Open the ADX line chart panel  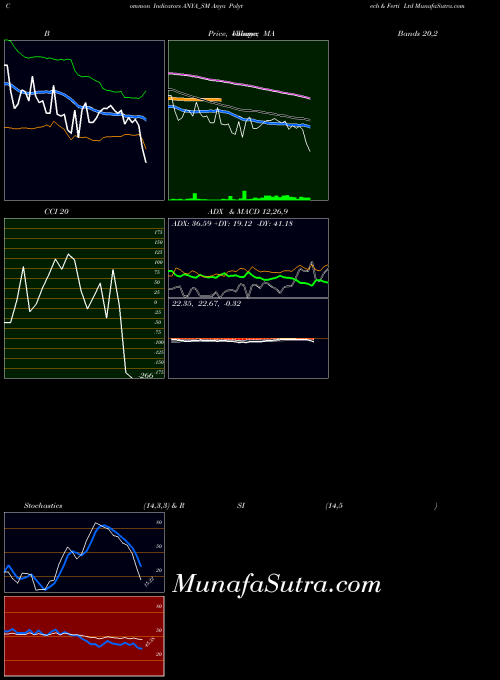pyautogui.click(x=248, y=258)
